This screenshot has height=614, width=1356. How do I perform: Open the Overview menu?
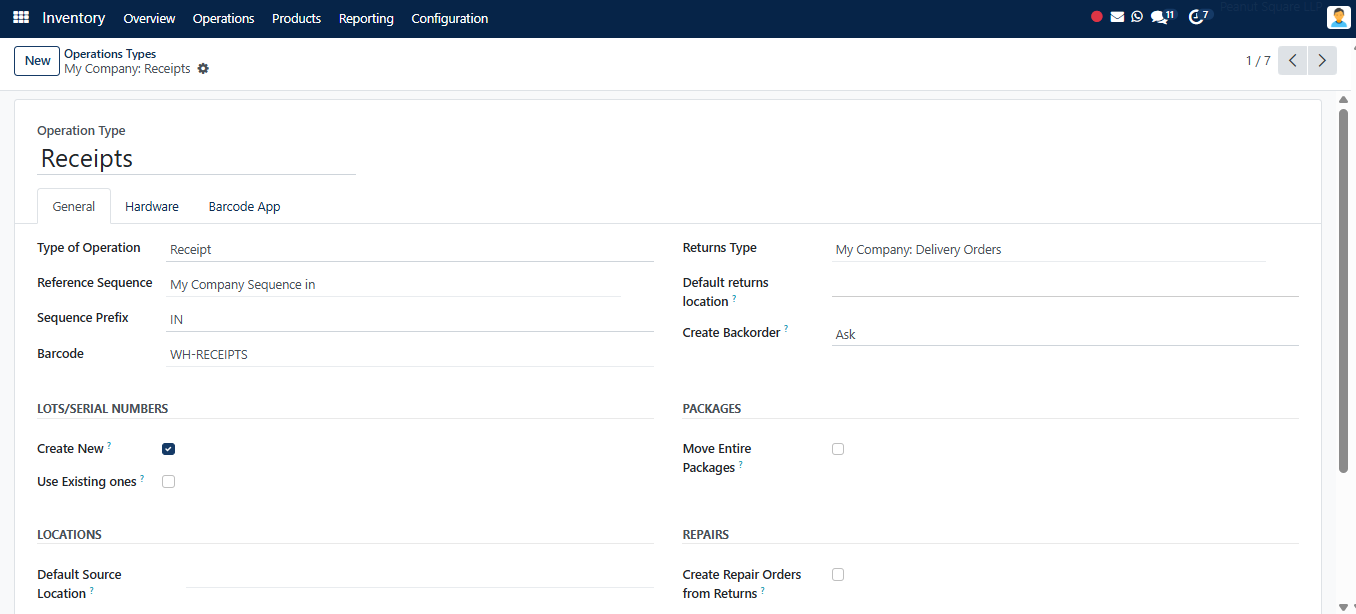(x=149, y=18)
